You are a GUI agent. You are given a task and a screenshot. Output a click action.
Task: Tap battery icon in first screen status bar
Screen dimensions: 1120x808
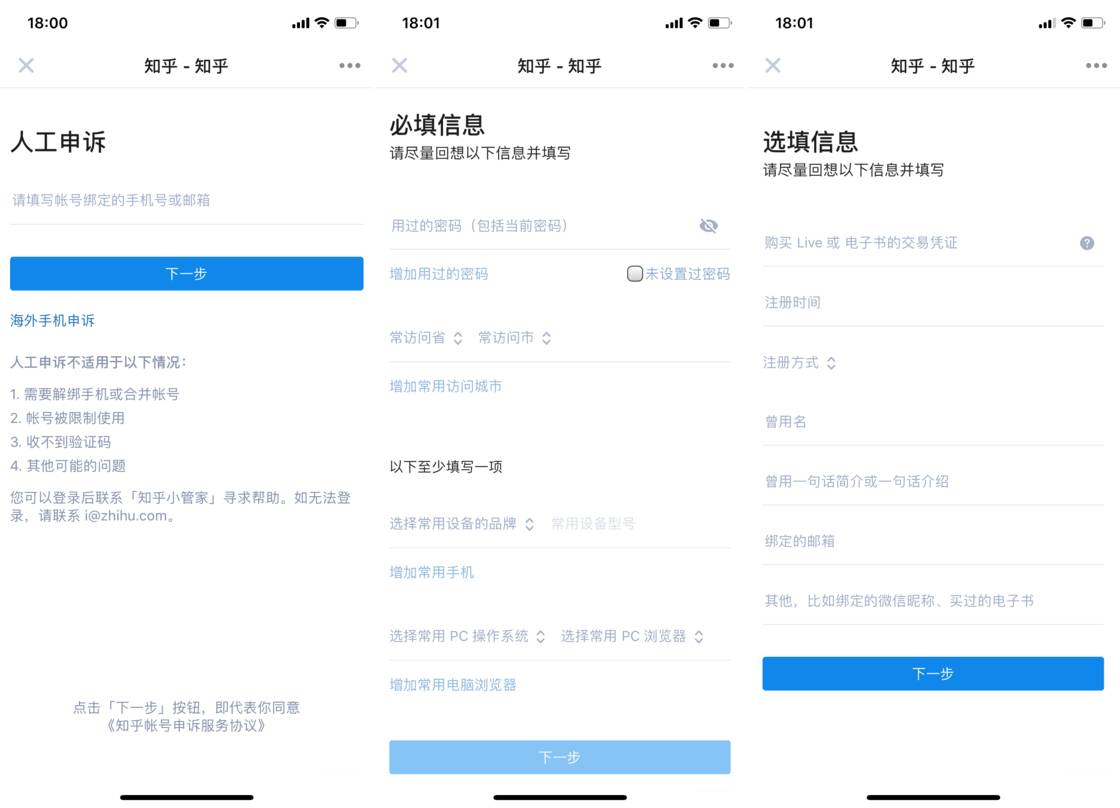pyautogui.click(x=346, y=23)
